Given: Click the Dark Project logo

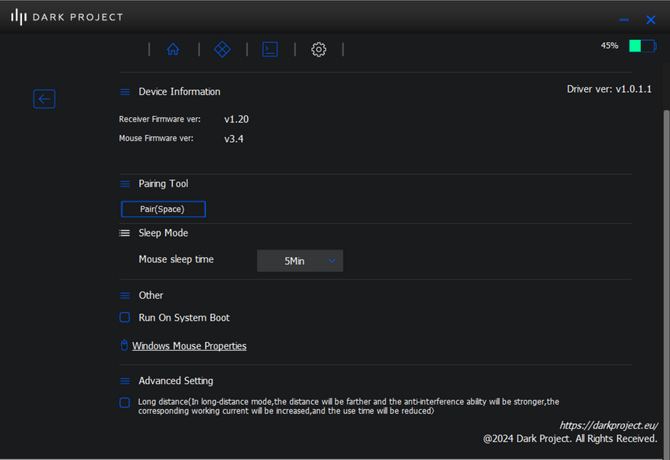Looking at the screenshot, I should [x=67, y=17].
